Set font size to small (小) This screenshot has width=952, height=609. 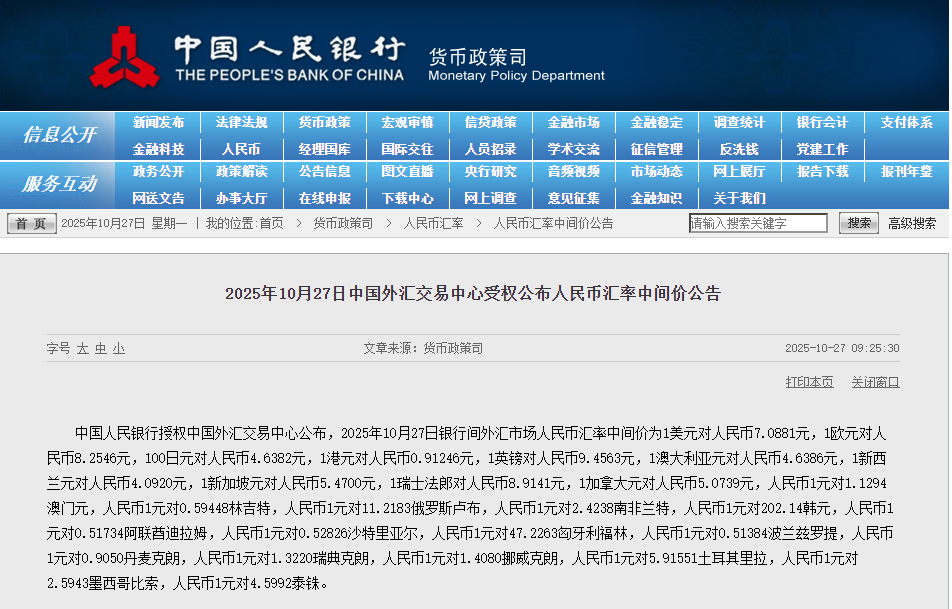coord(119,348)
